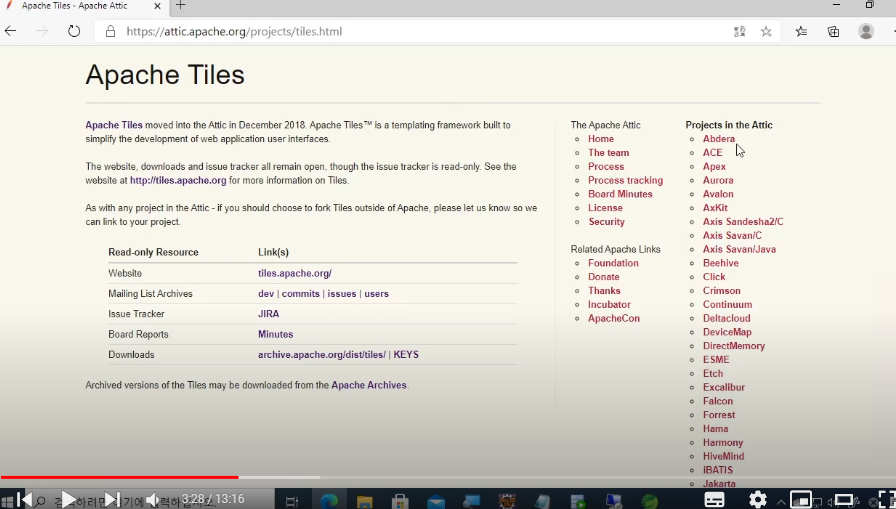896x509 pixels.
Task: Open the HiveMind project link
Action: tap(723, 456)
